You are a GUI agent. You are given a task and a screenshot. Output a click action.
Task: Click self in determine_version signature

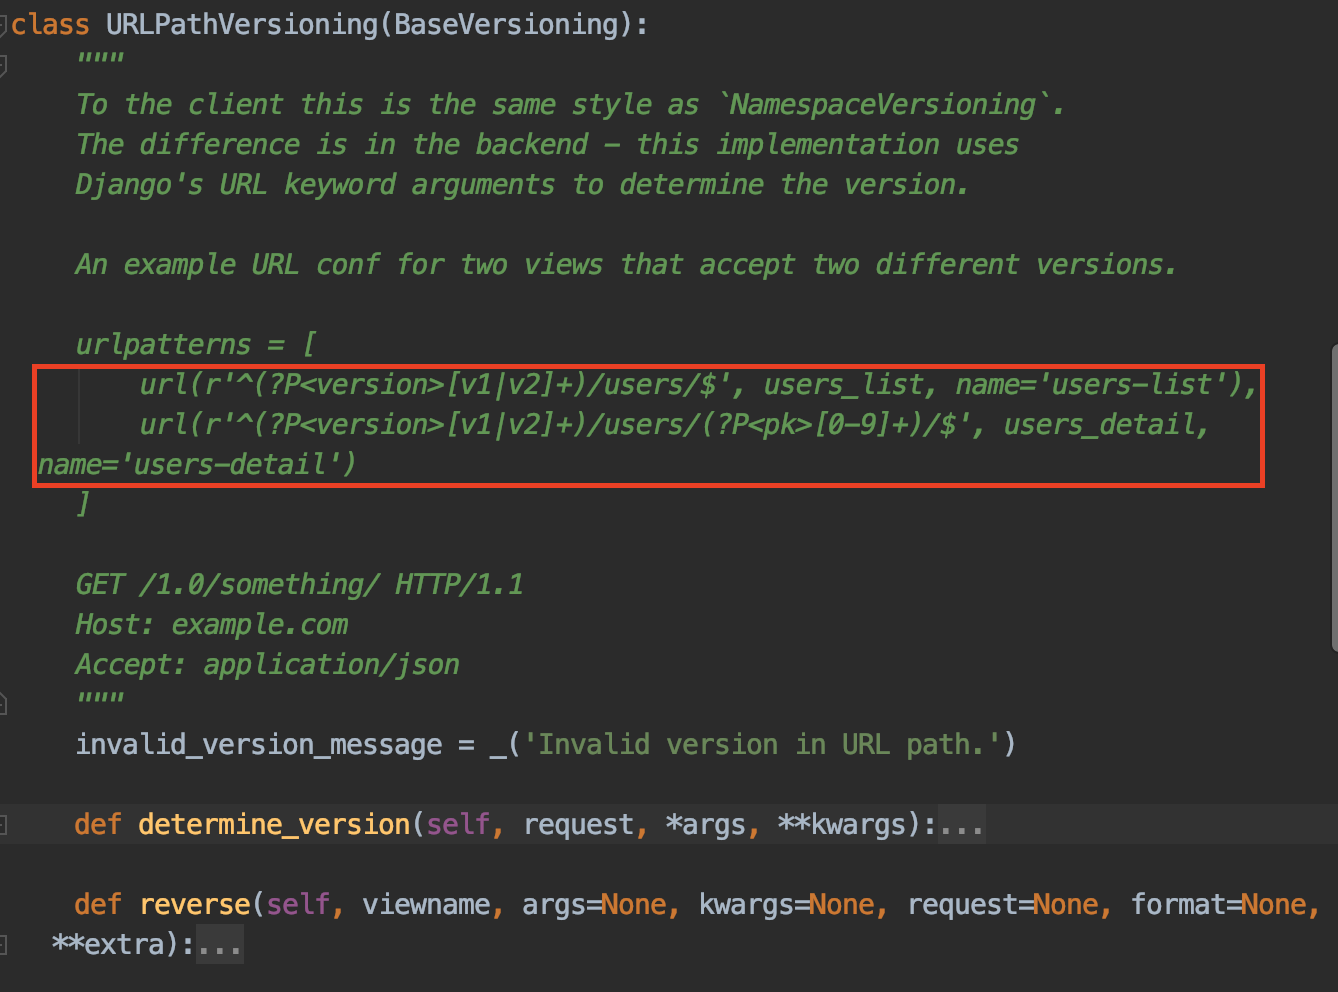458,825
